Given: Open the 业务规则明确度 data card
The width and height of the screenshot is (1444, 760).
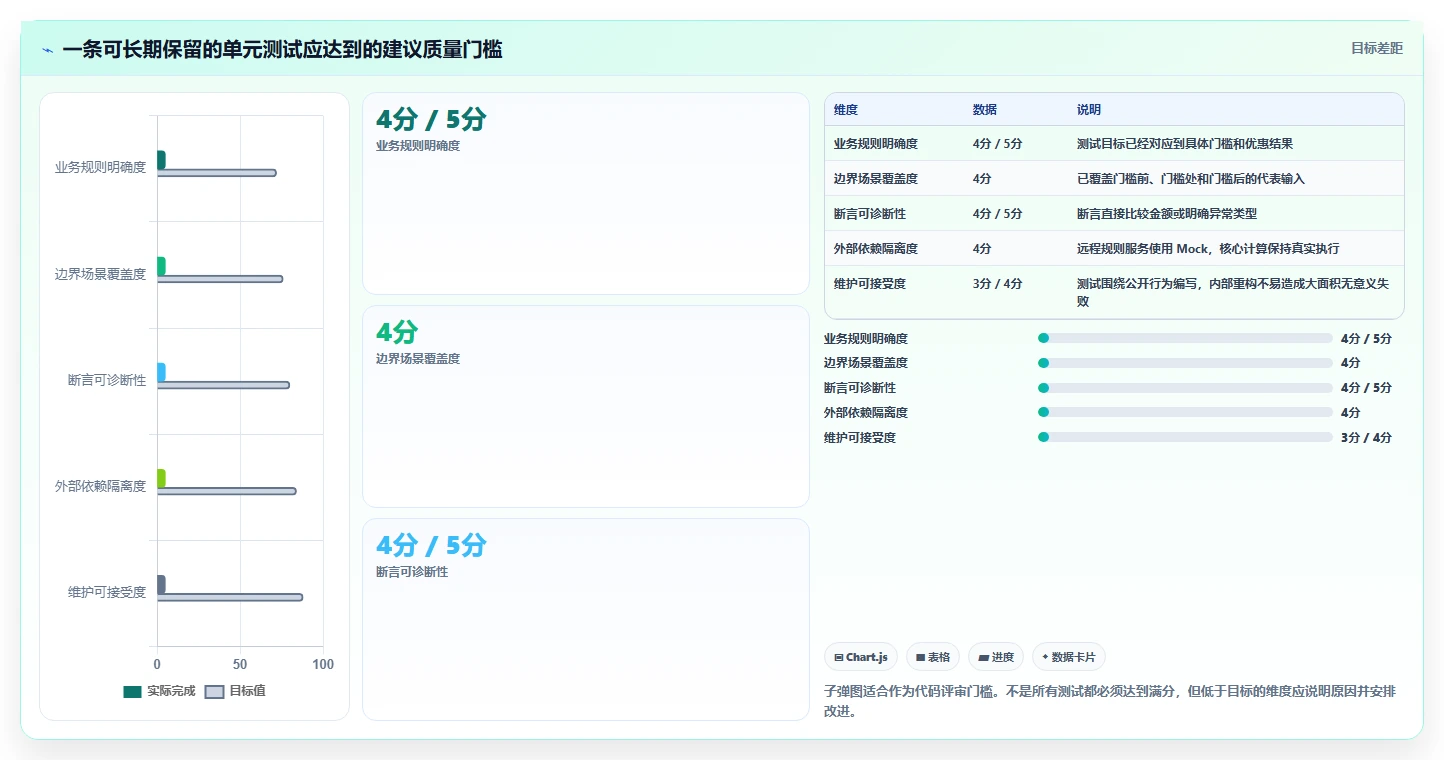Looking at the screenshot, I should click(585, 194).
